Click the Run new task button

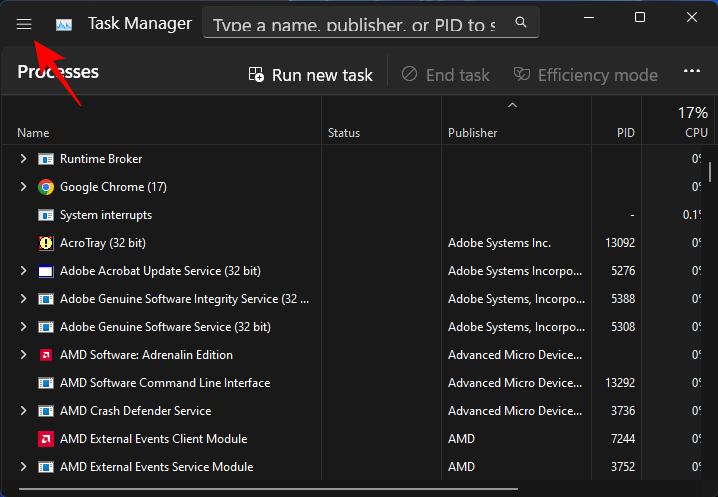pos(310,75)
